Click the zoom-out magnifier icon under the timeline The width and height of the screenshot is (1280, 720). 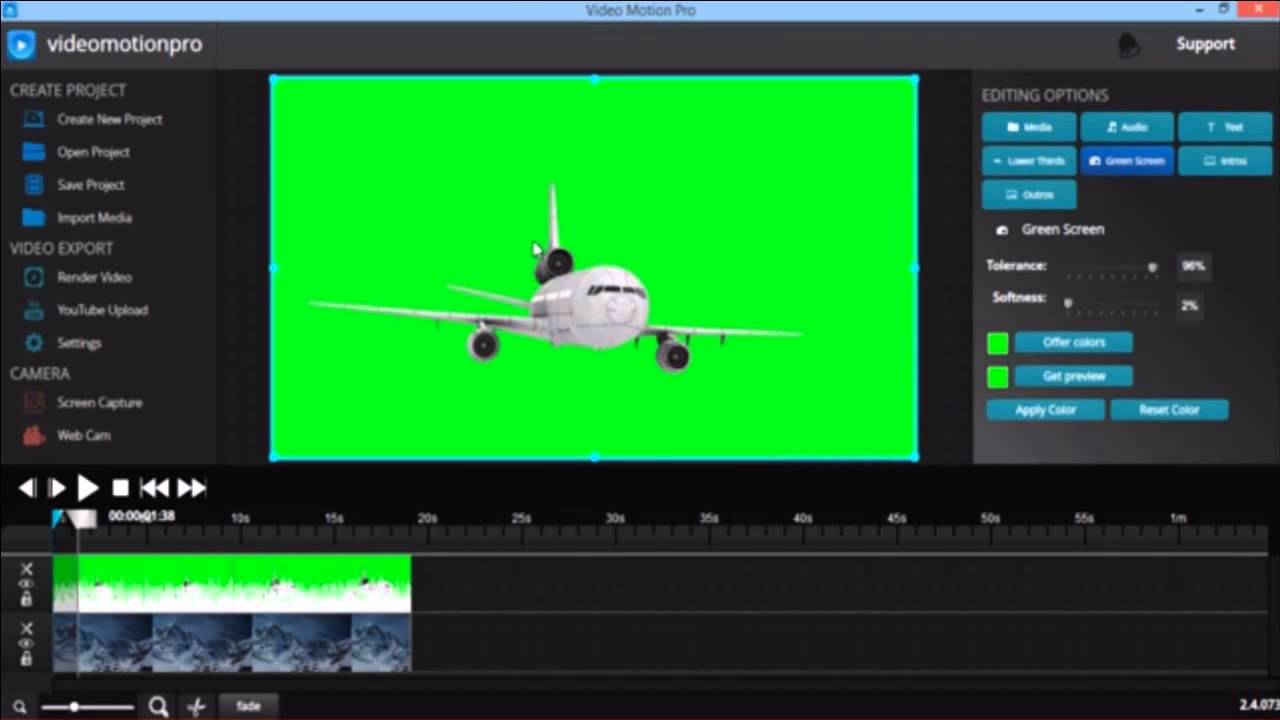click(19, 707)
